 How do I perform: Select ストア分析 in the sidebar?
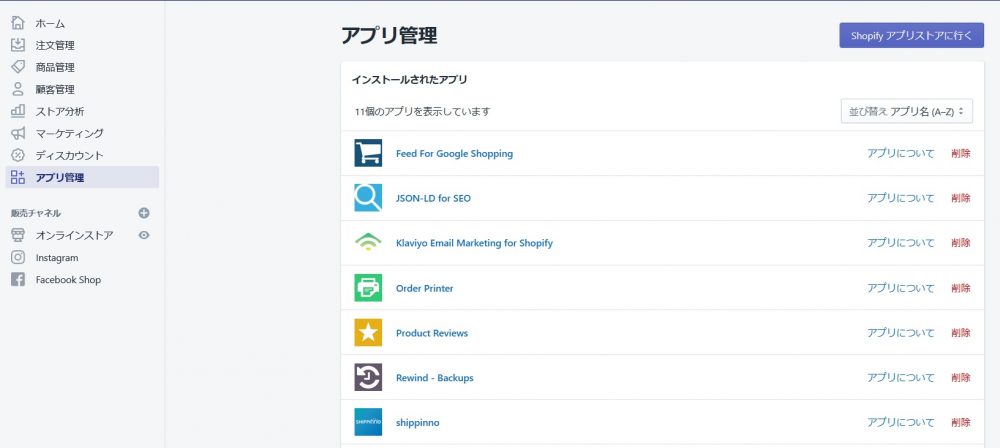point(60,111)
